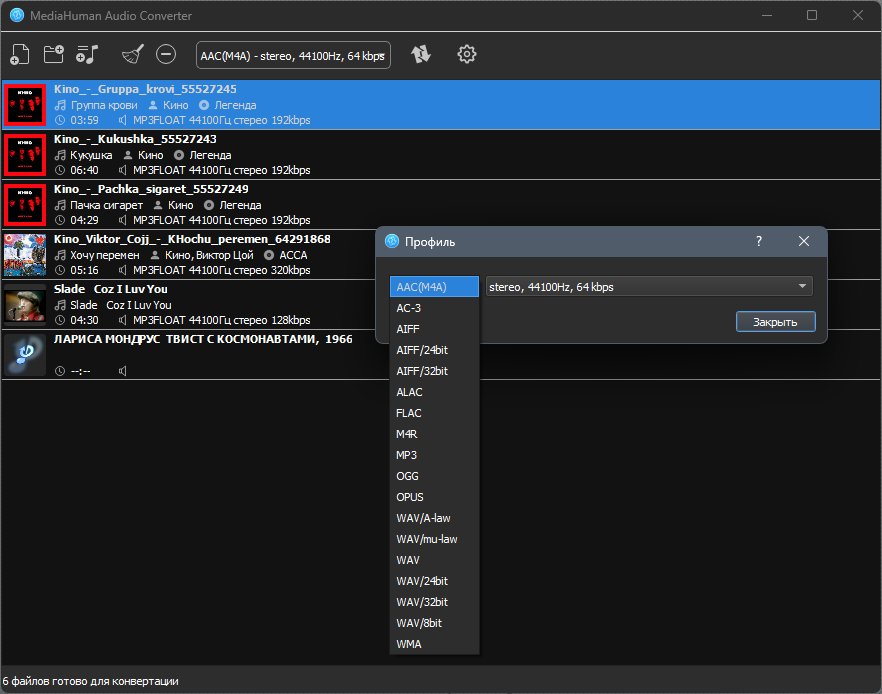
Task: Open the output format button in toolbar
Action: click(x=293, y=56)
